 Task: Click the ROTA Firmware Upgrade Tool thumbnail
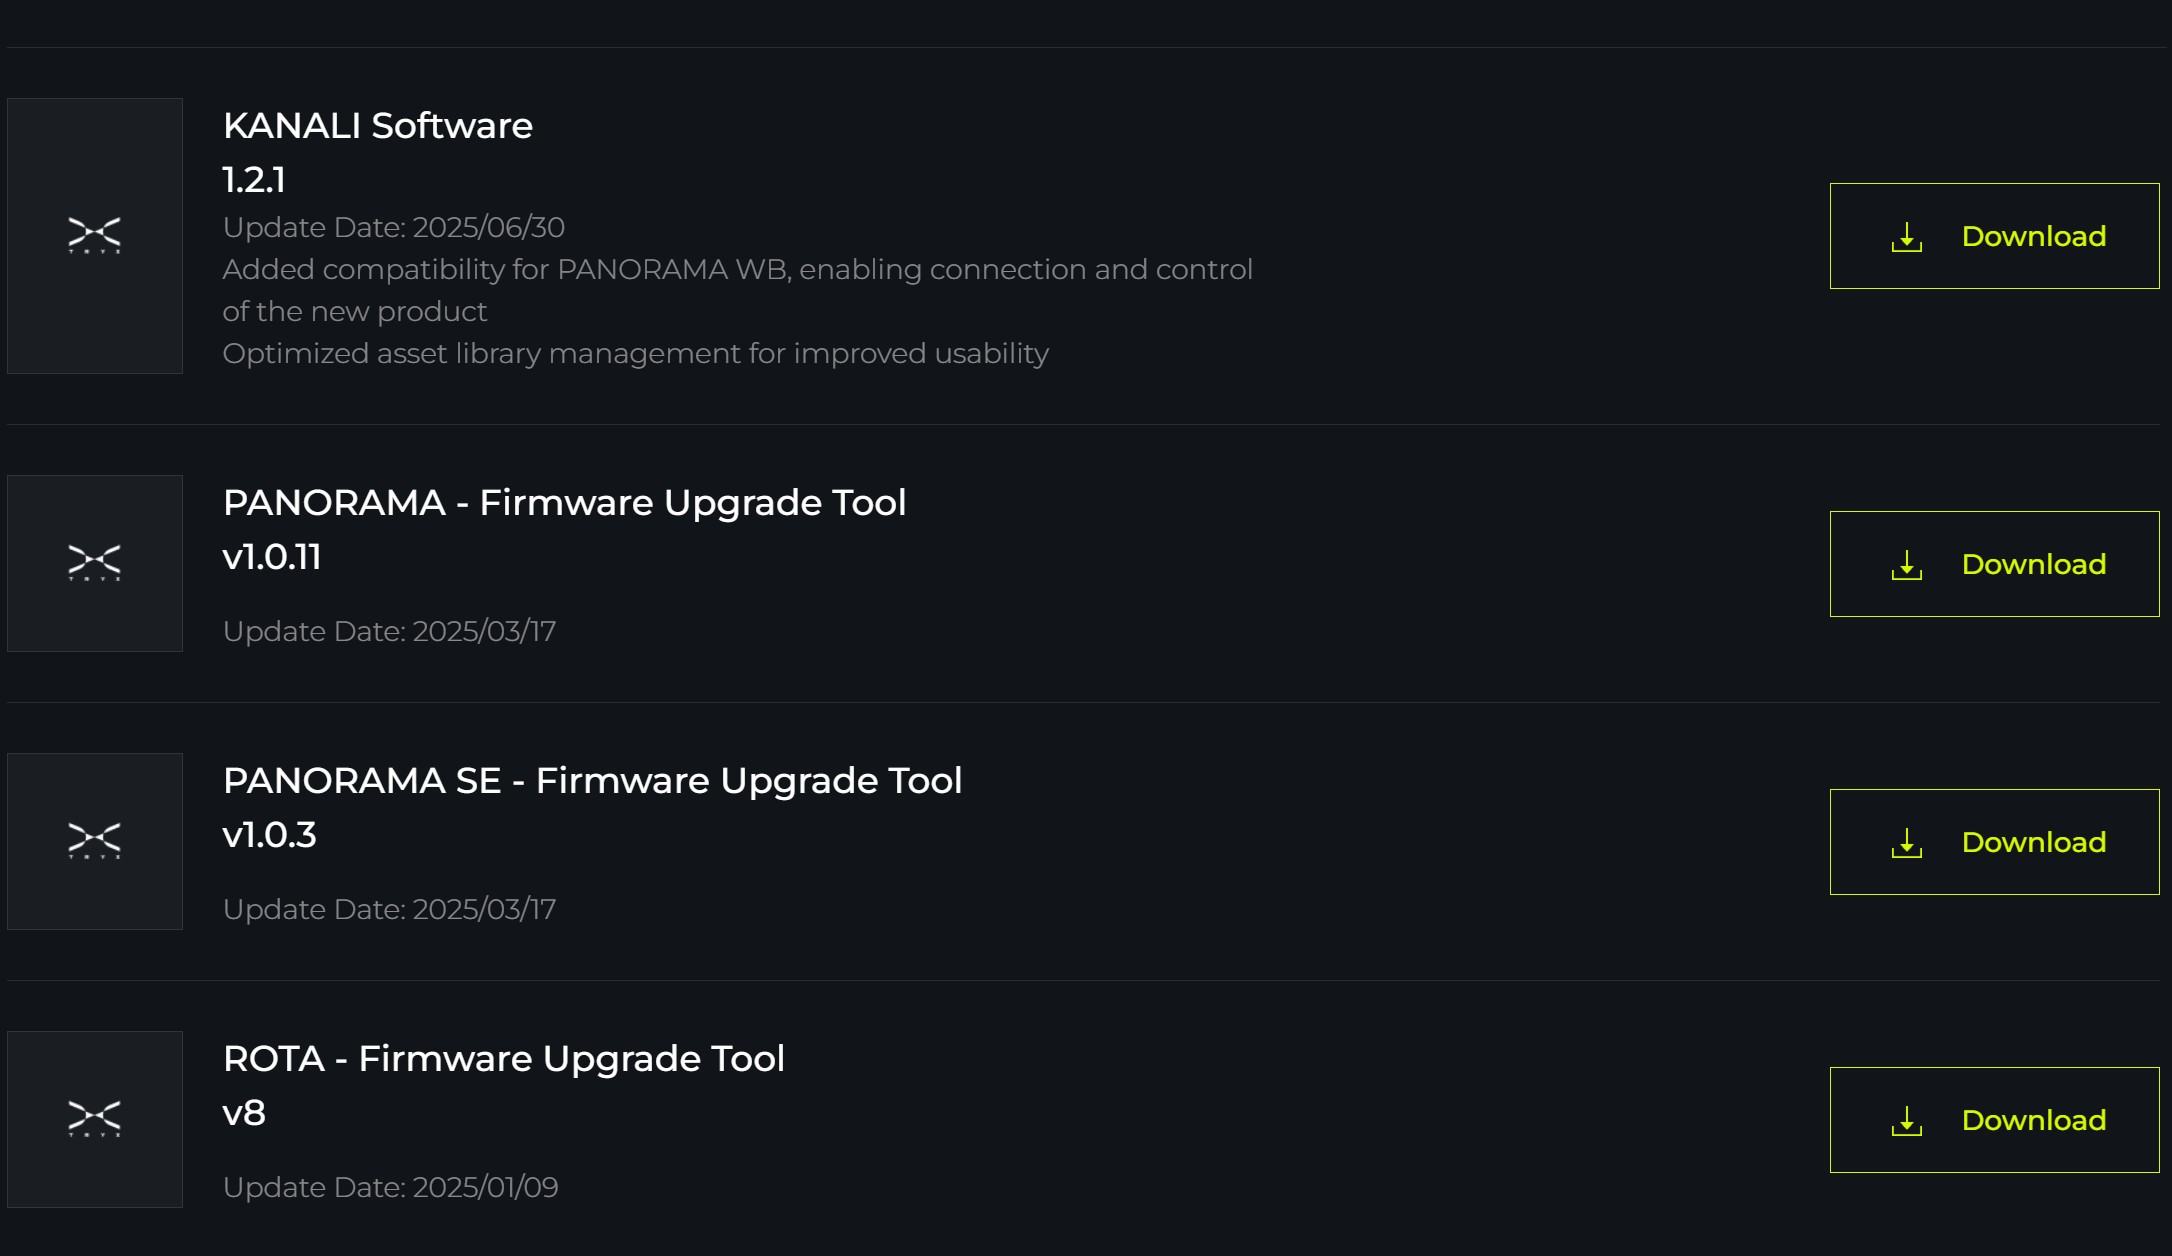pyautogui.click(x=95, y=1119)
